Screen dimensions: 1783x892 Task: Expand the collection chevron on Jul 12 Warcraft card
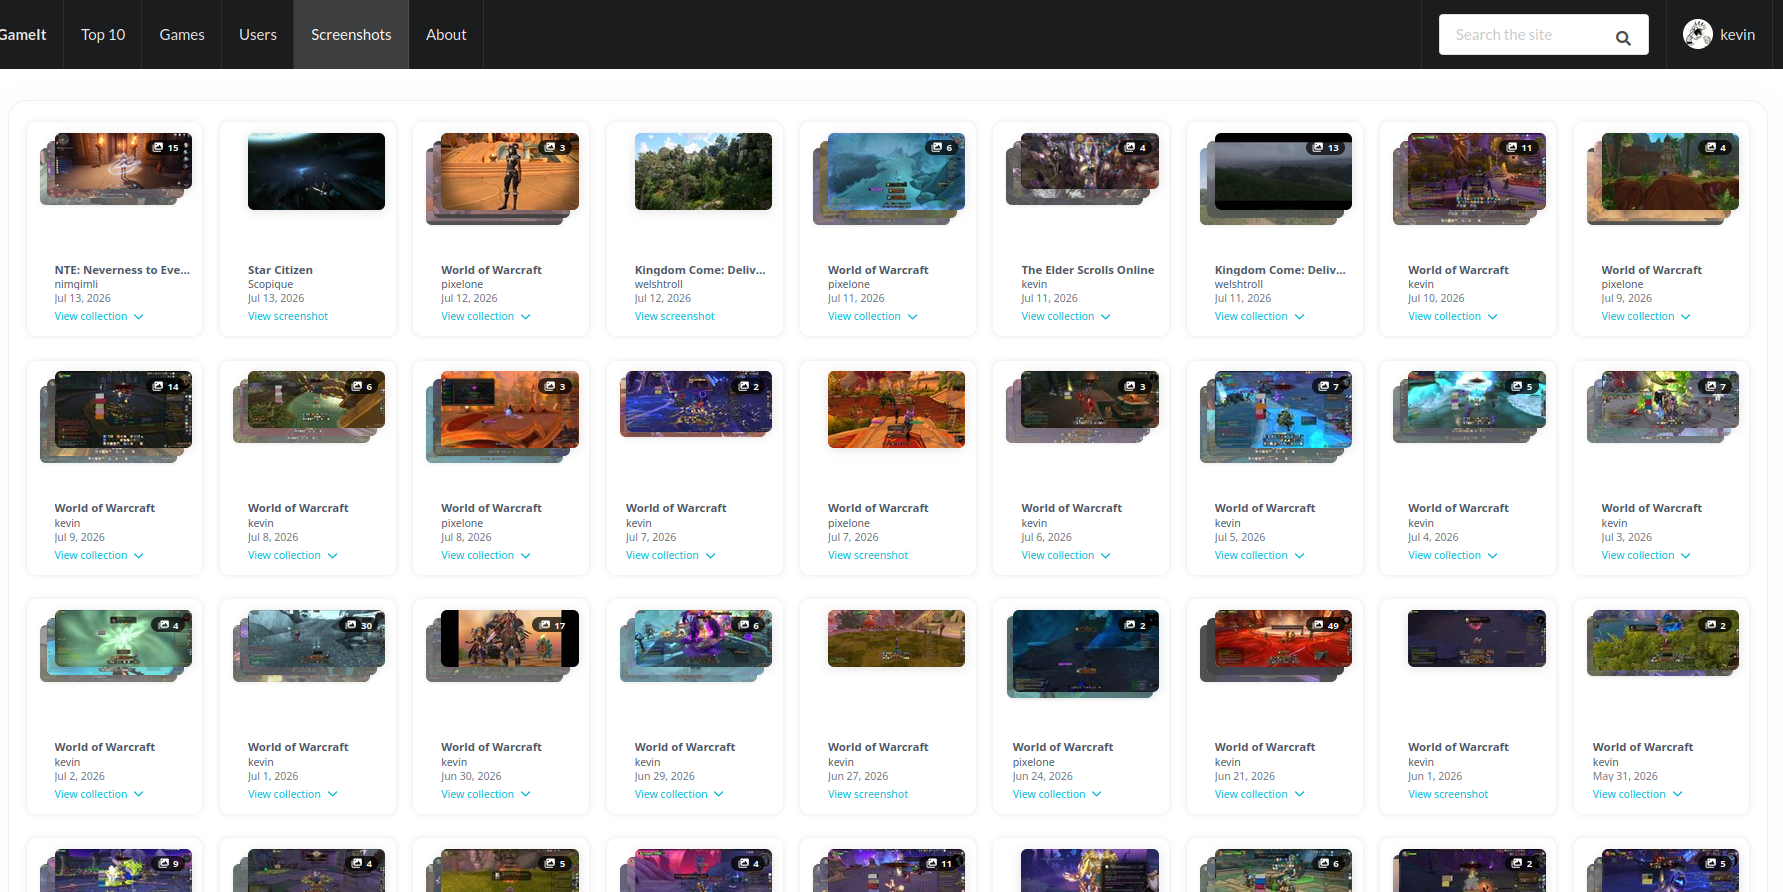click(x=525, y=317)
